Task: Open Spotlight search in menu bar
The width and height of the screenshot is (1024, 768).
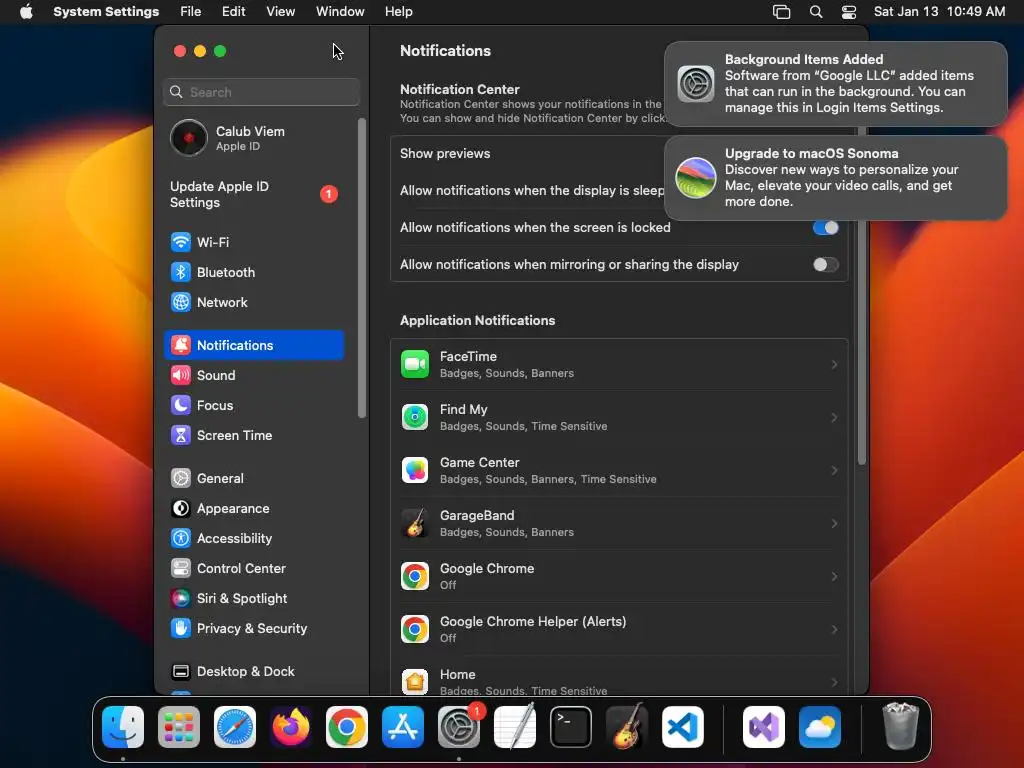Action: [816, 12]
